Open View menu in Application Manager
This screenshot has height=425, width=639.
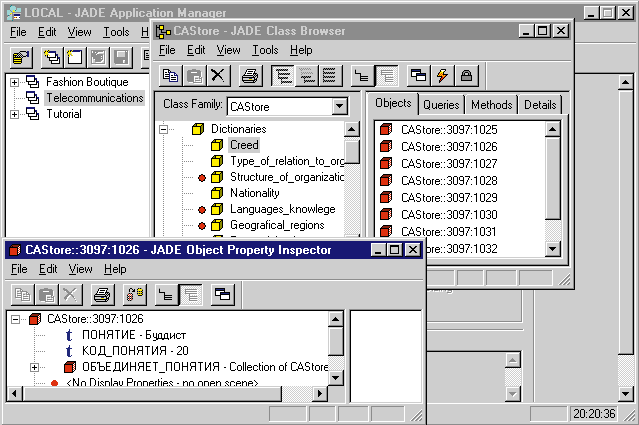click(79, 32)
